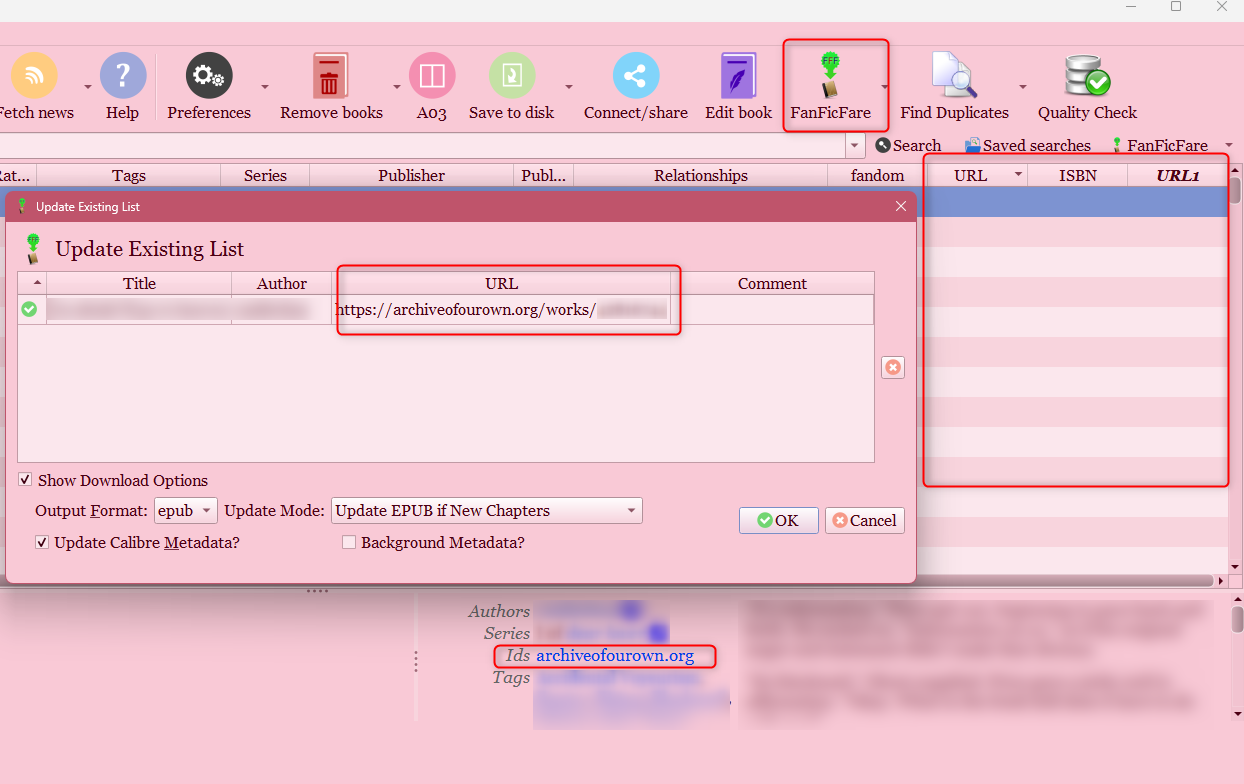The height and width of the screenshot is (784, 1244).
Task: Click the calibre search input field
Action: coord(421,146)
